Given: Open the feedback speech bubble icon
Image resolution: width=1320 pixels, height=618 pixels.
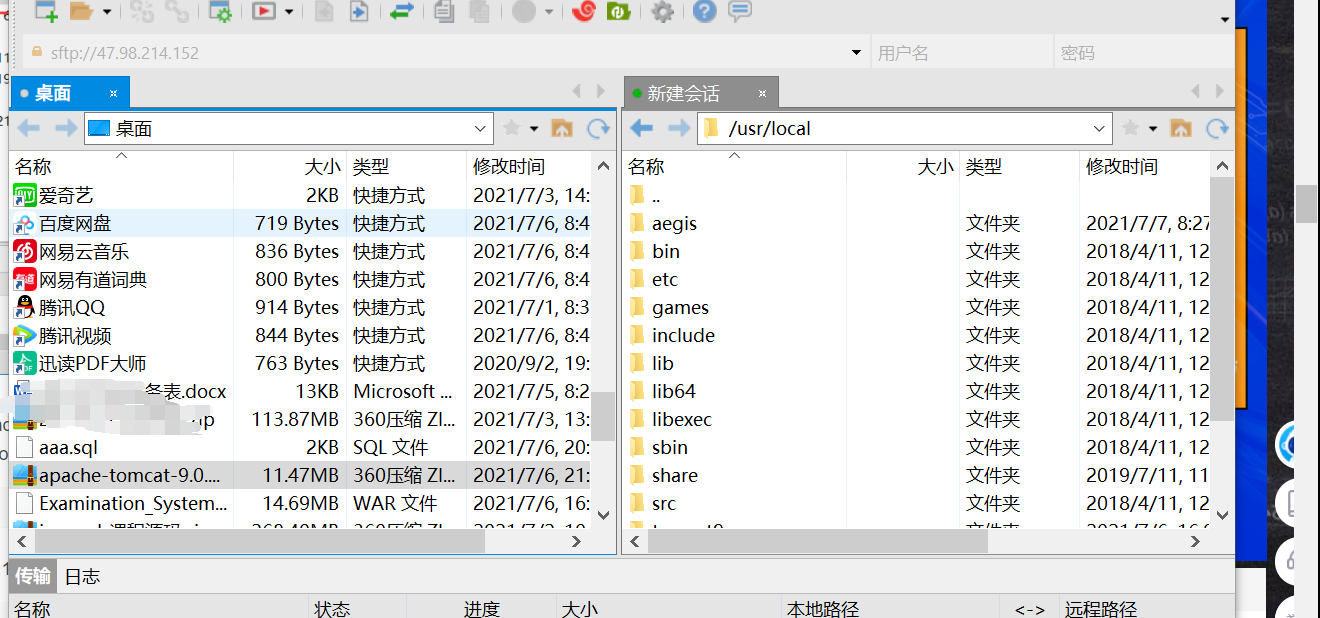Looking at the screenshot, I should coord(742,14).
